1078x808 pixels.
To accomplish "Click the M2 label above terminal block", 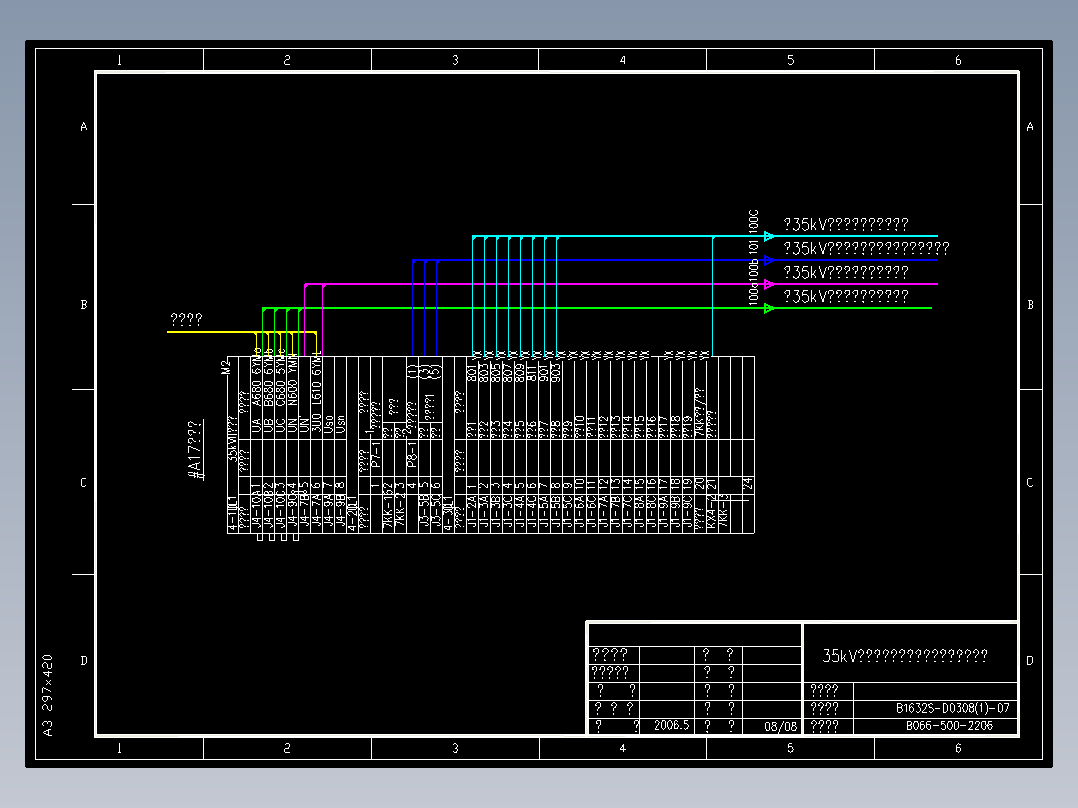I will pos(226,367).
